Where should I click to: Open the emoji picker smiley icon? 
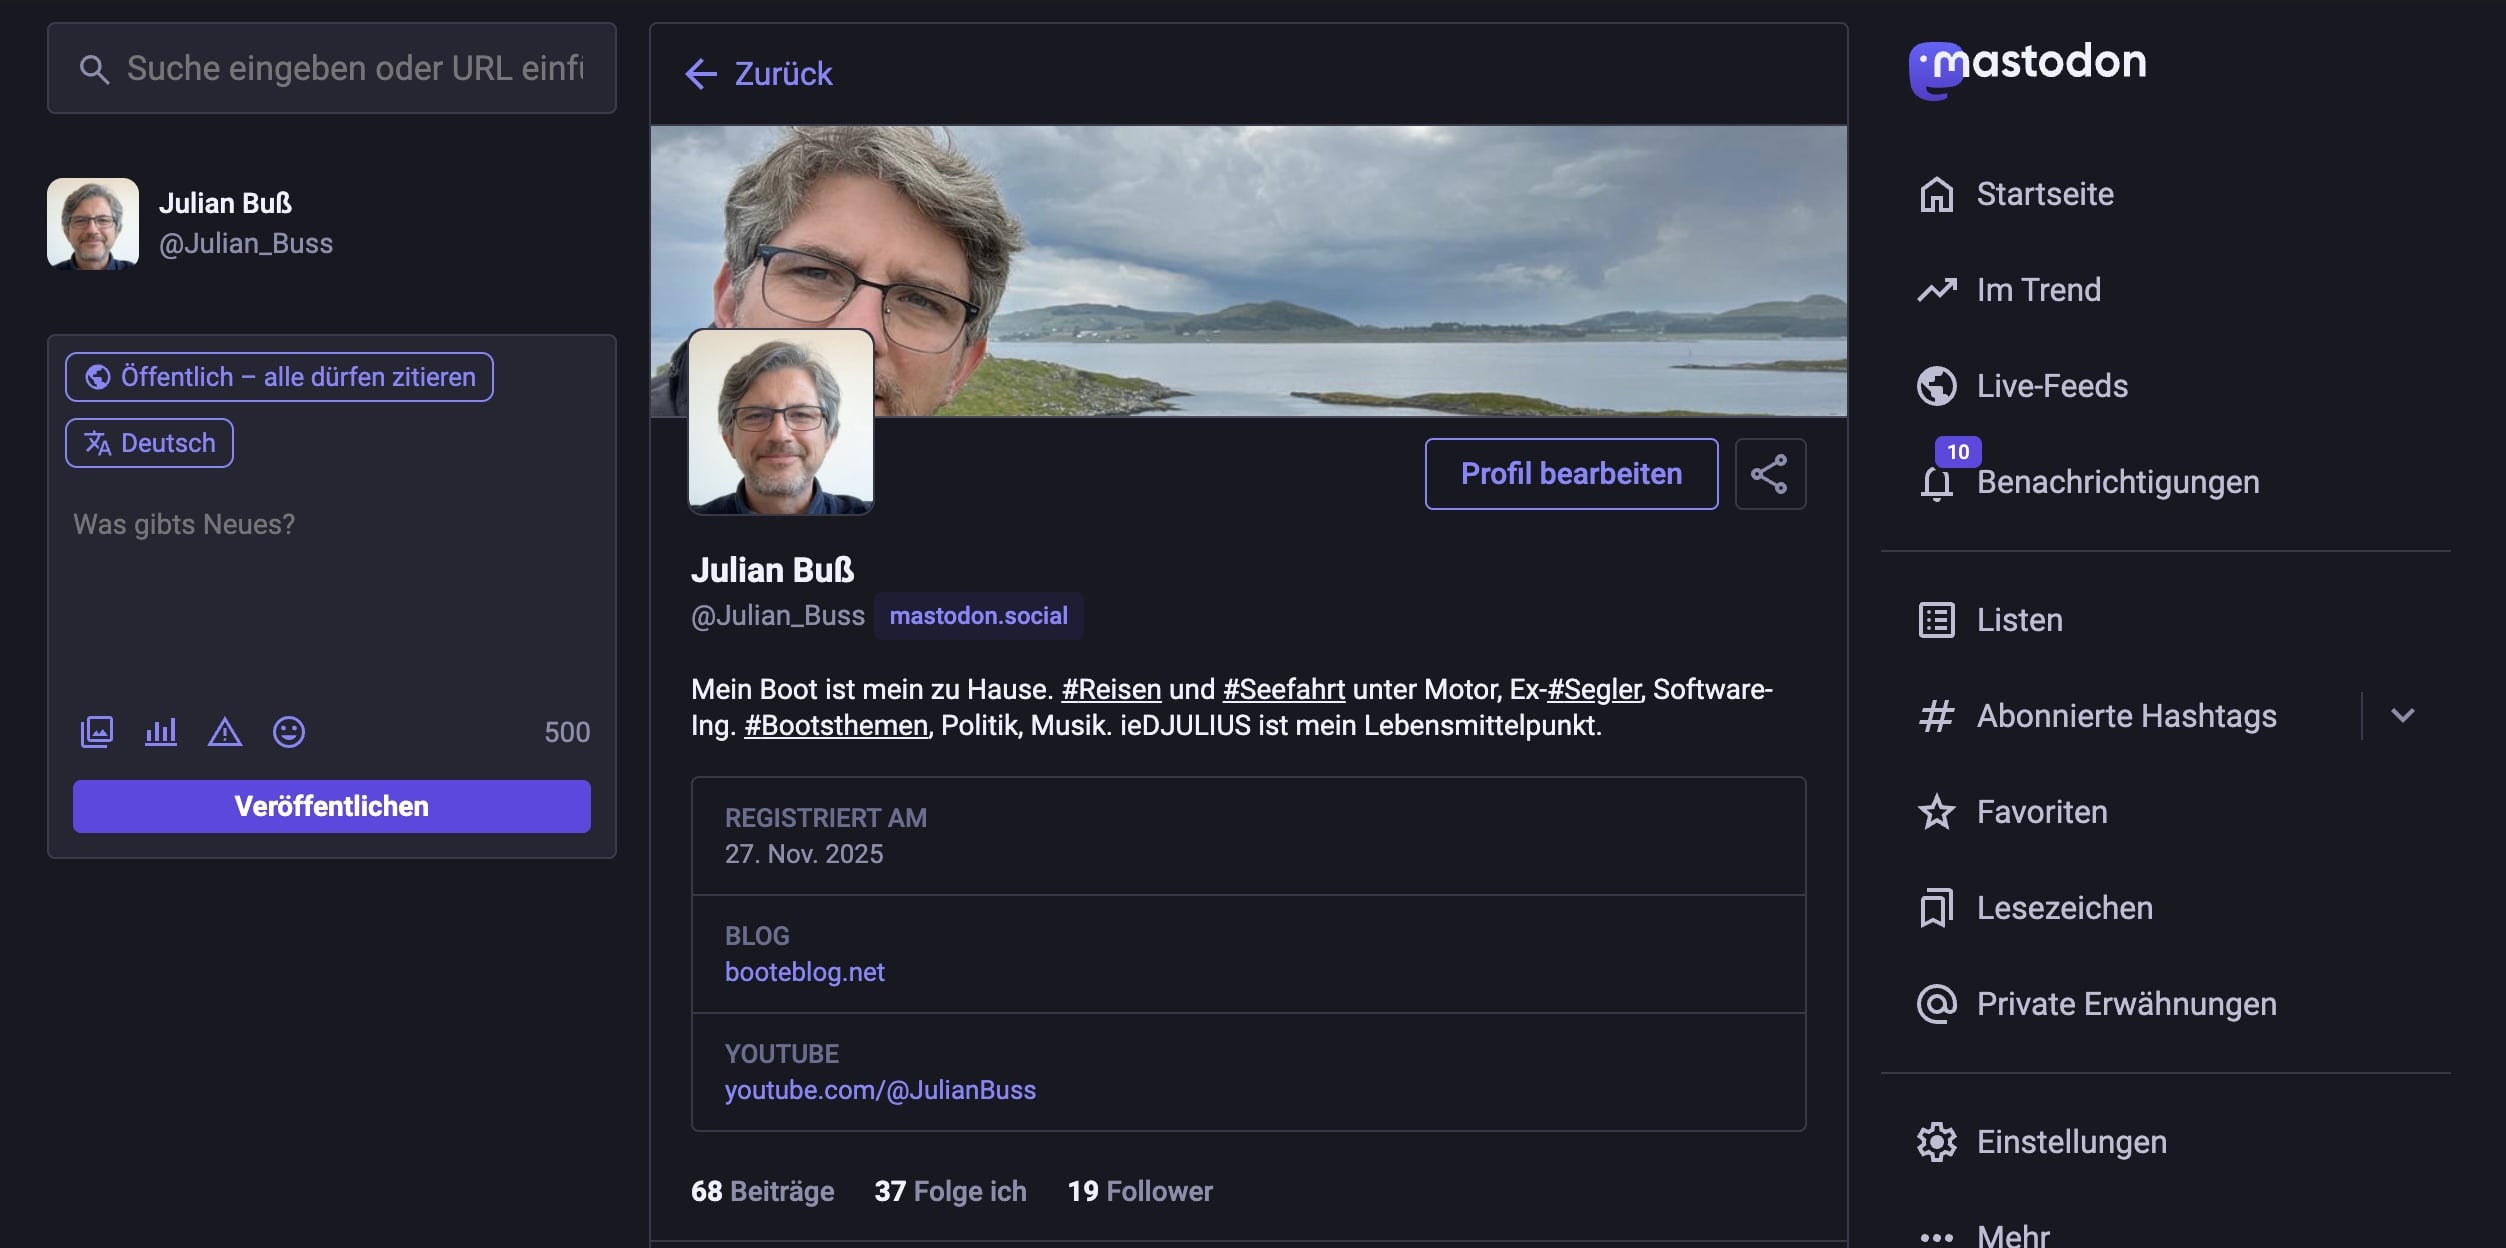[x=289, y=732]
